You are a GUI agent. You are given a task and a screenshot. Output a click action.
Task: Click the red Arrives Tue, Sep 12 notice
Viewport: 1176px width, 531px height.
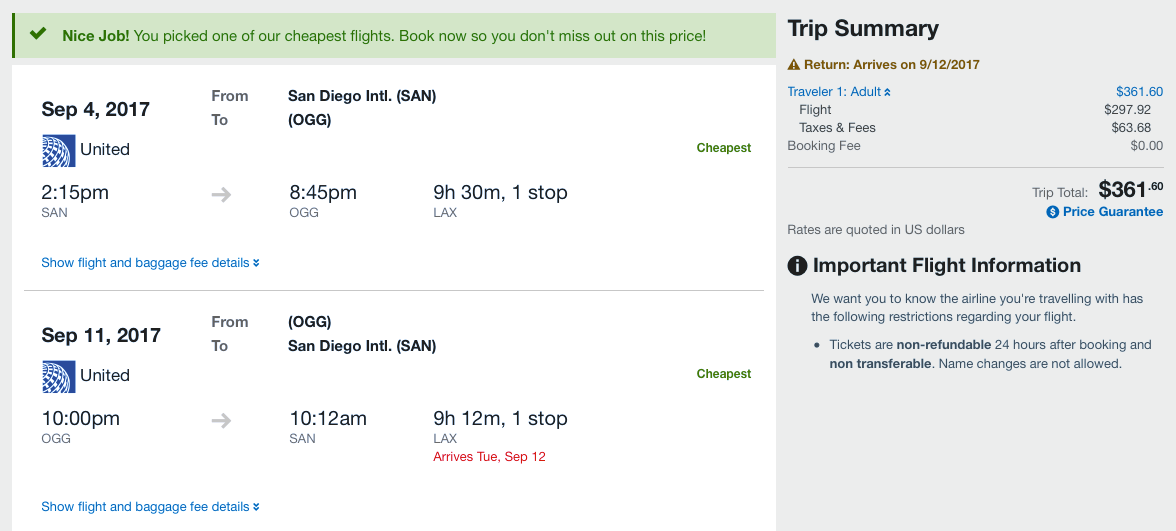(x=489, y=457)
